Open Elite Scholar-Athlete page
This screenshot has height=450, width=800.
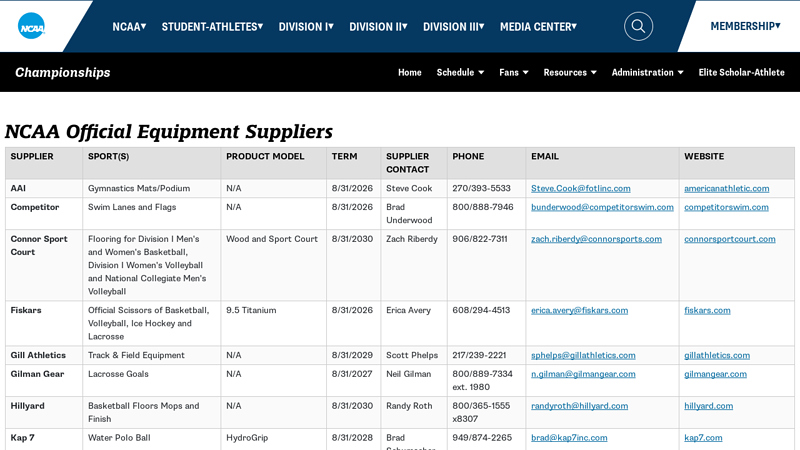[741, 72]
